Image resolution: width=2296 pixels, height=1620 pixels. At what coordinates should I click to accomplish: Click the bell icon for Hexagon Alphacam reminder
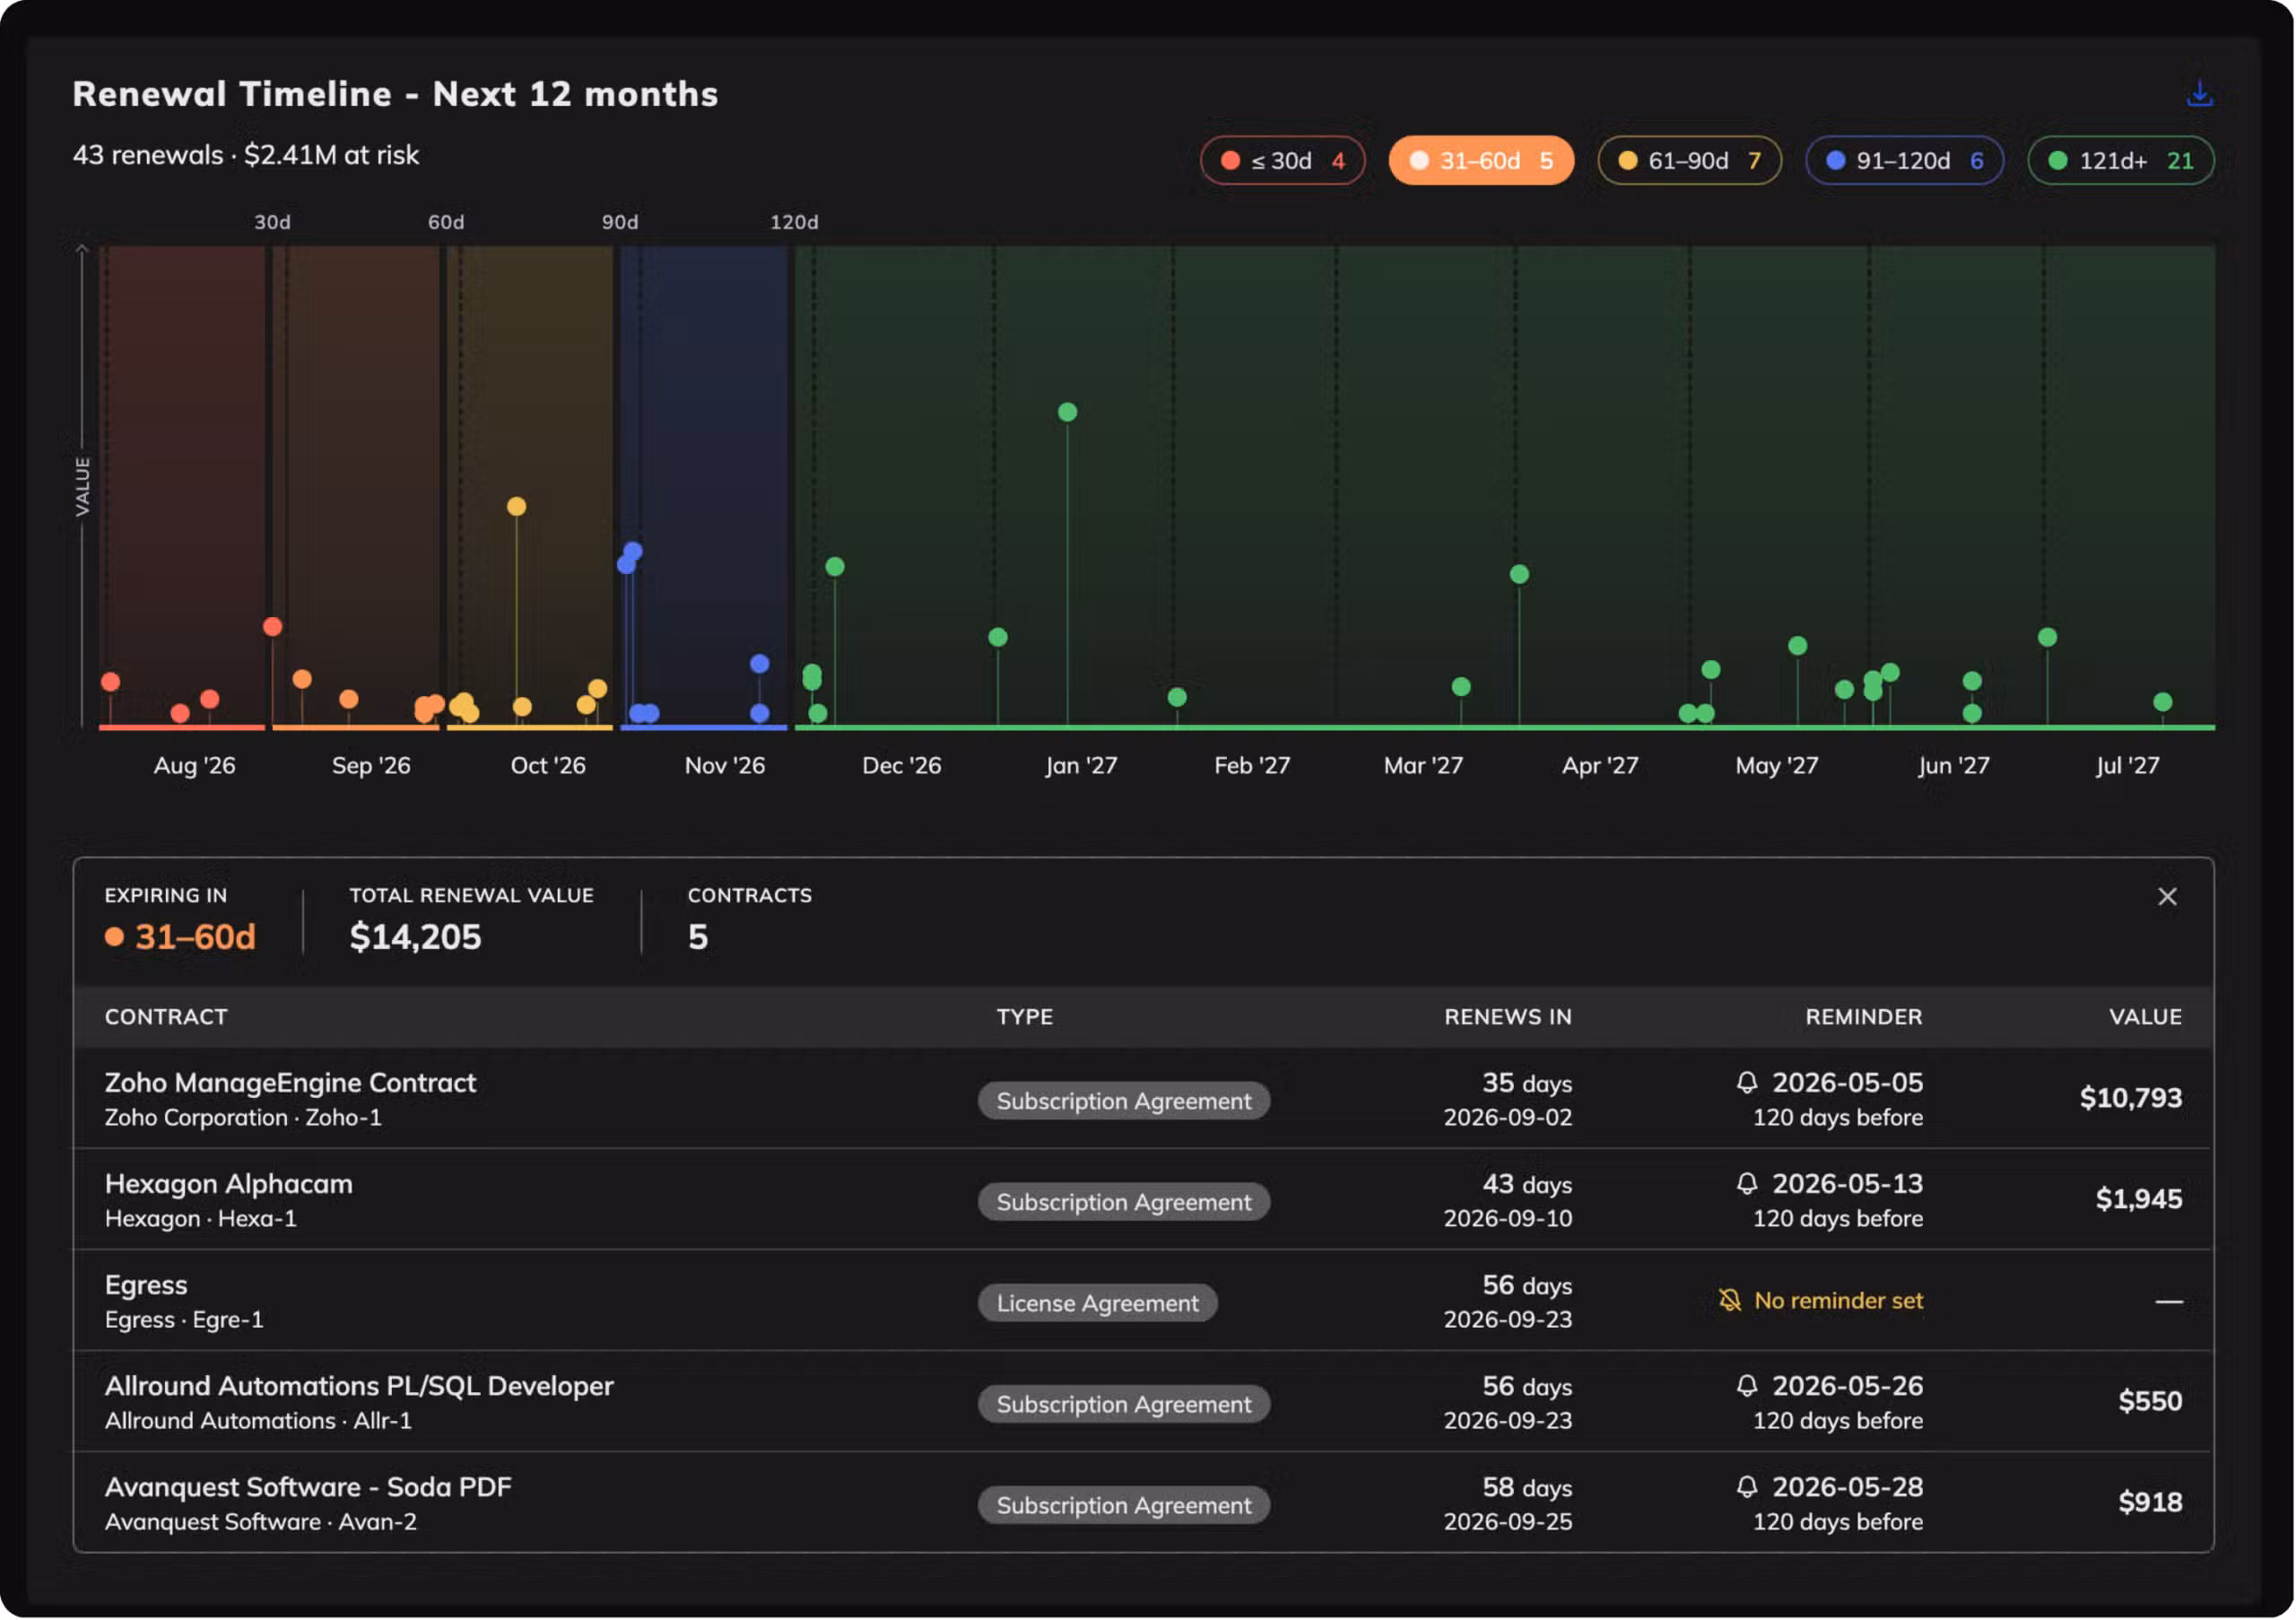pyautogui.click(x=1747, y=1183)
